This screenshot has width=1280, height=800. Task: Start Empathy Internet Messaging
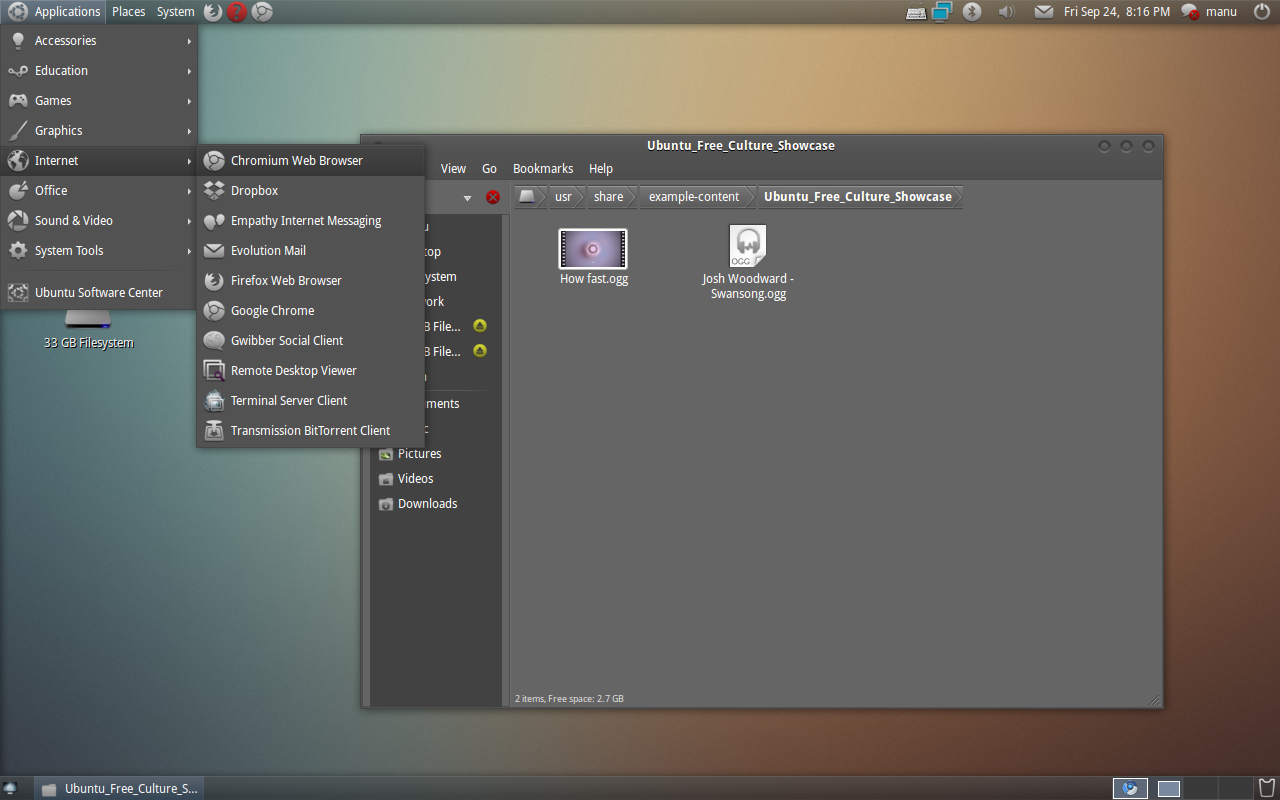[x=310, y=220]
